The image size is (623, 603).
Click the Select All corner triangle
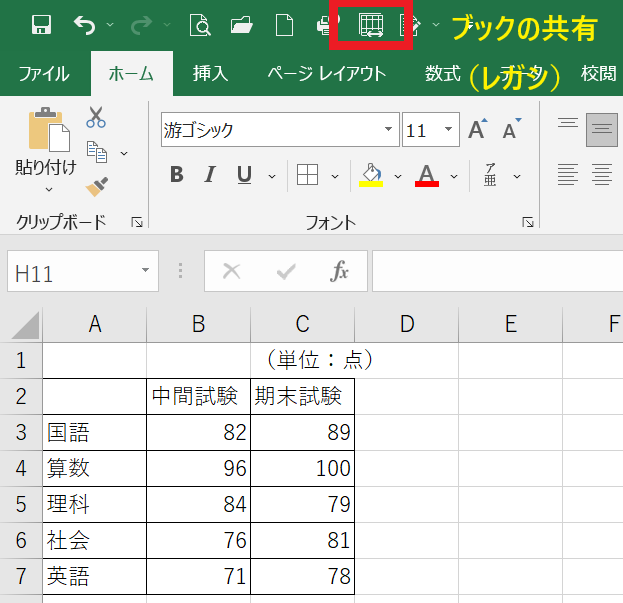pyautogui.click(x=26, y=325)
